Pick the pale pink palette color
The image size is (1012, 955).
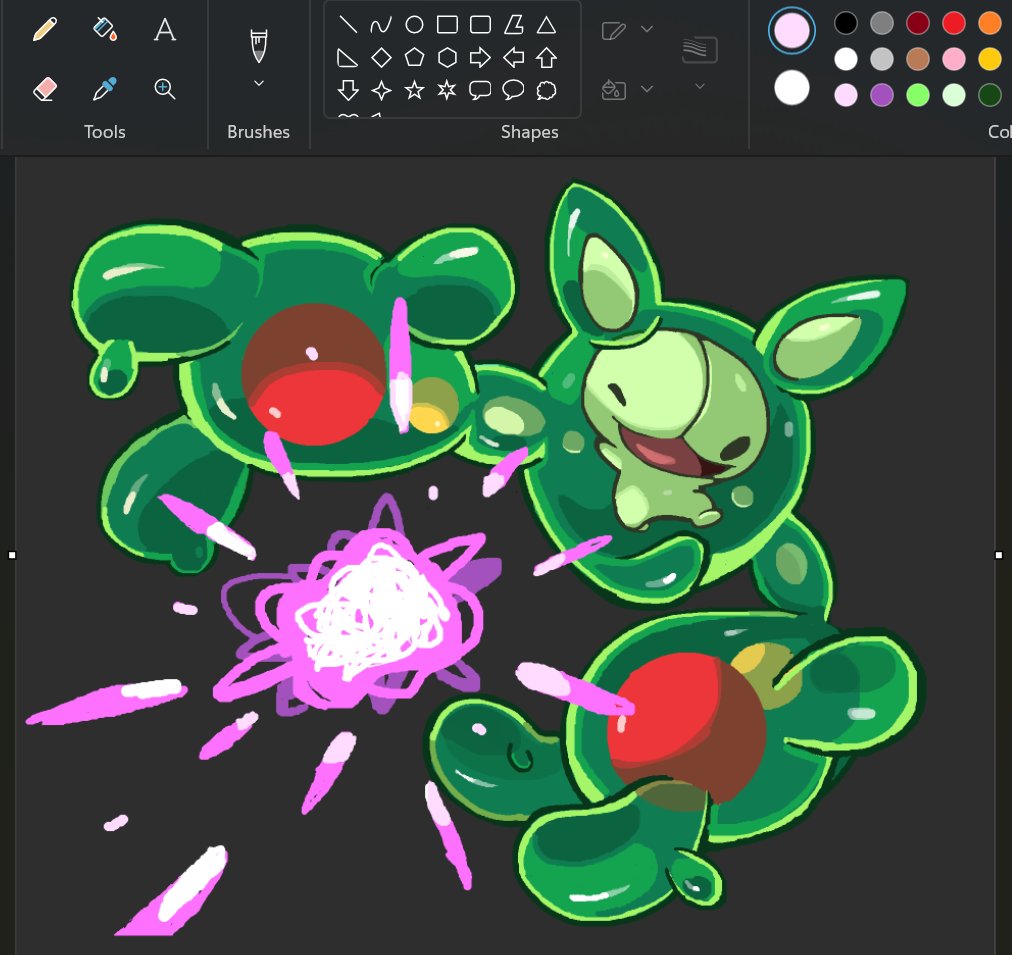845,95
